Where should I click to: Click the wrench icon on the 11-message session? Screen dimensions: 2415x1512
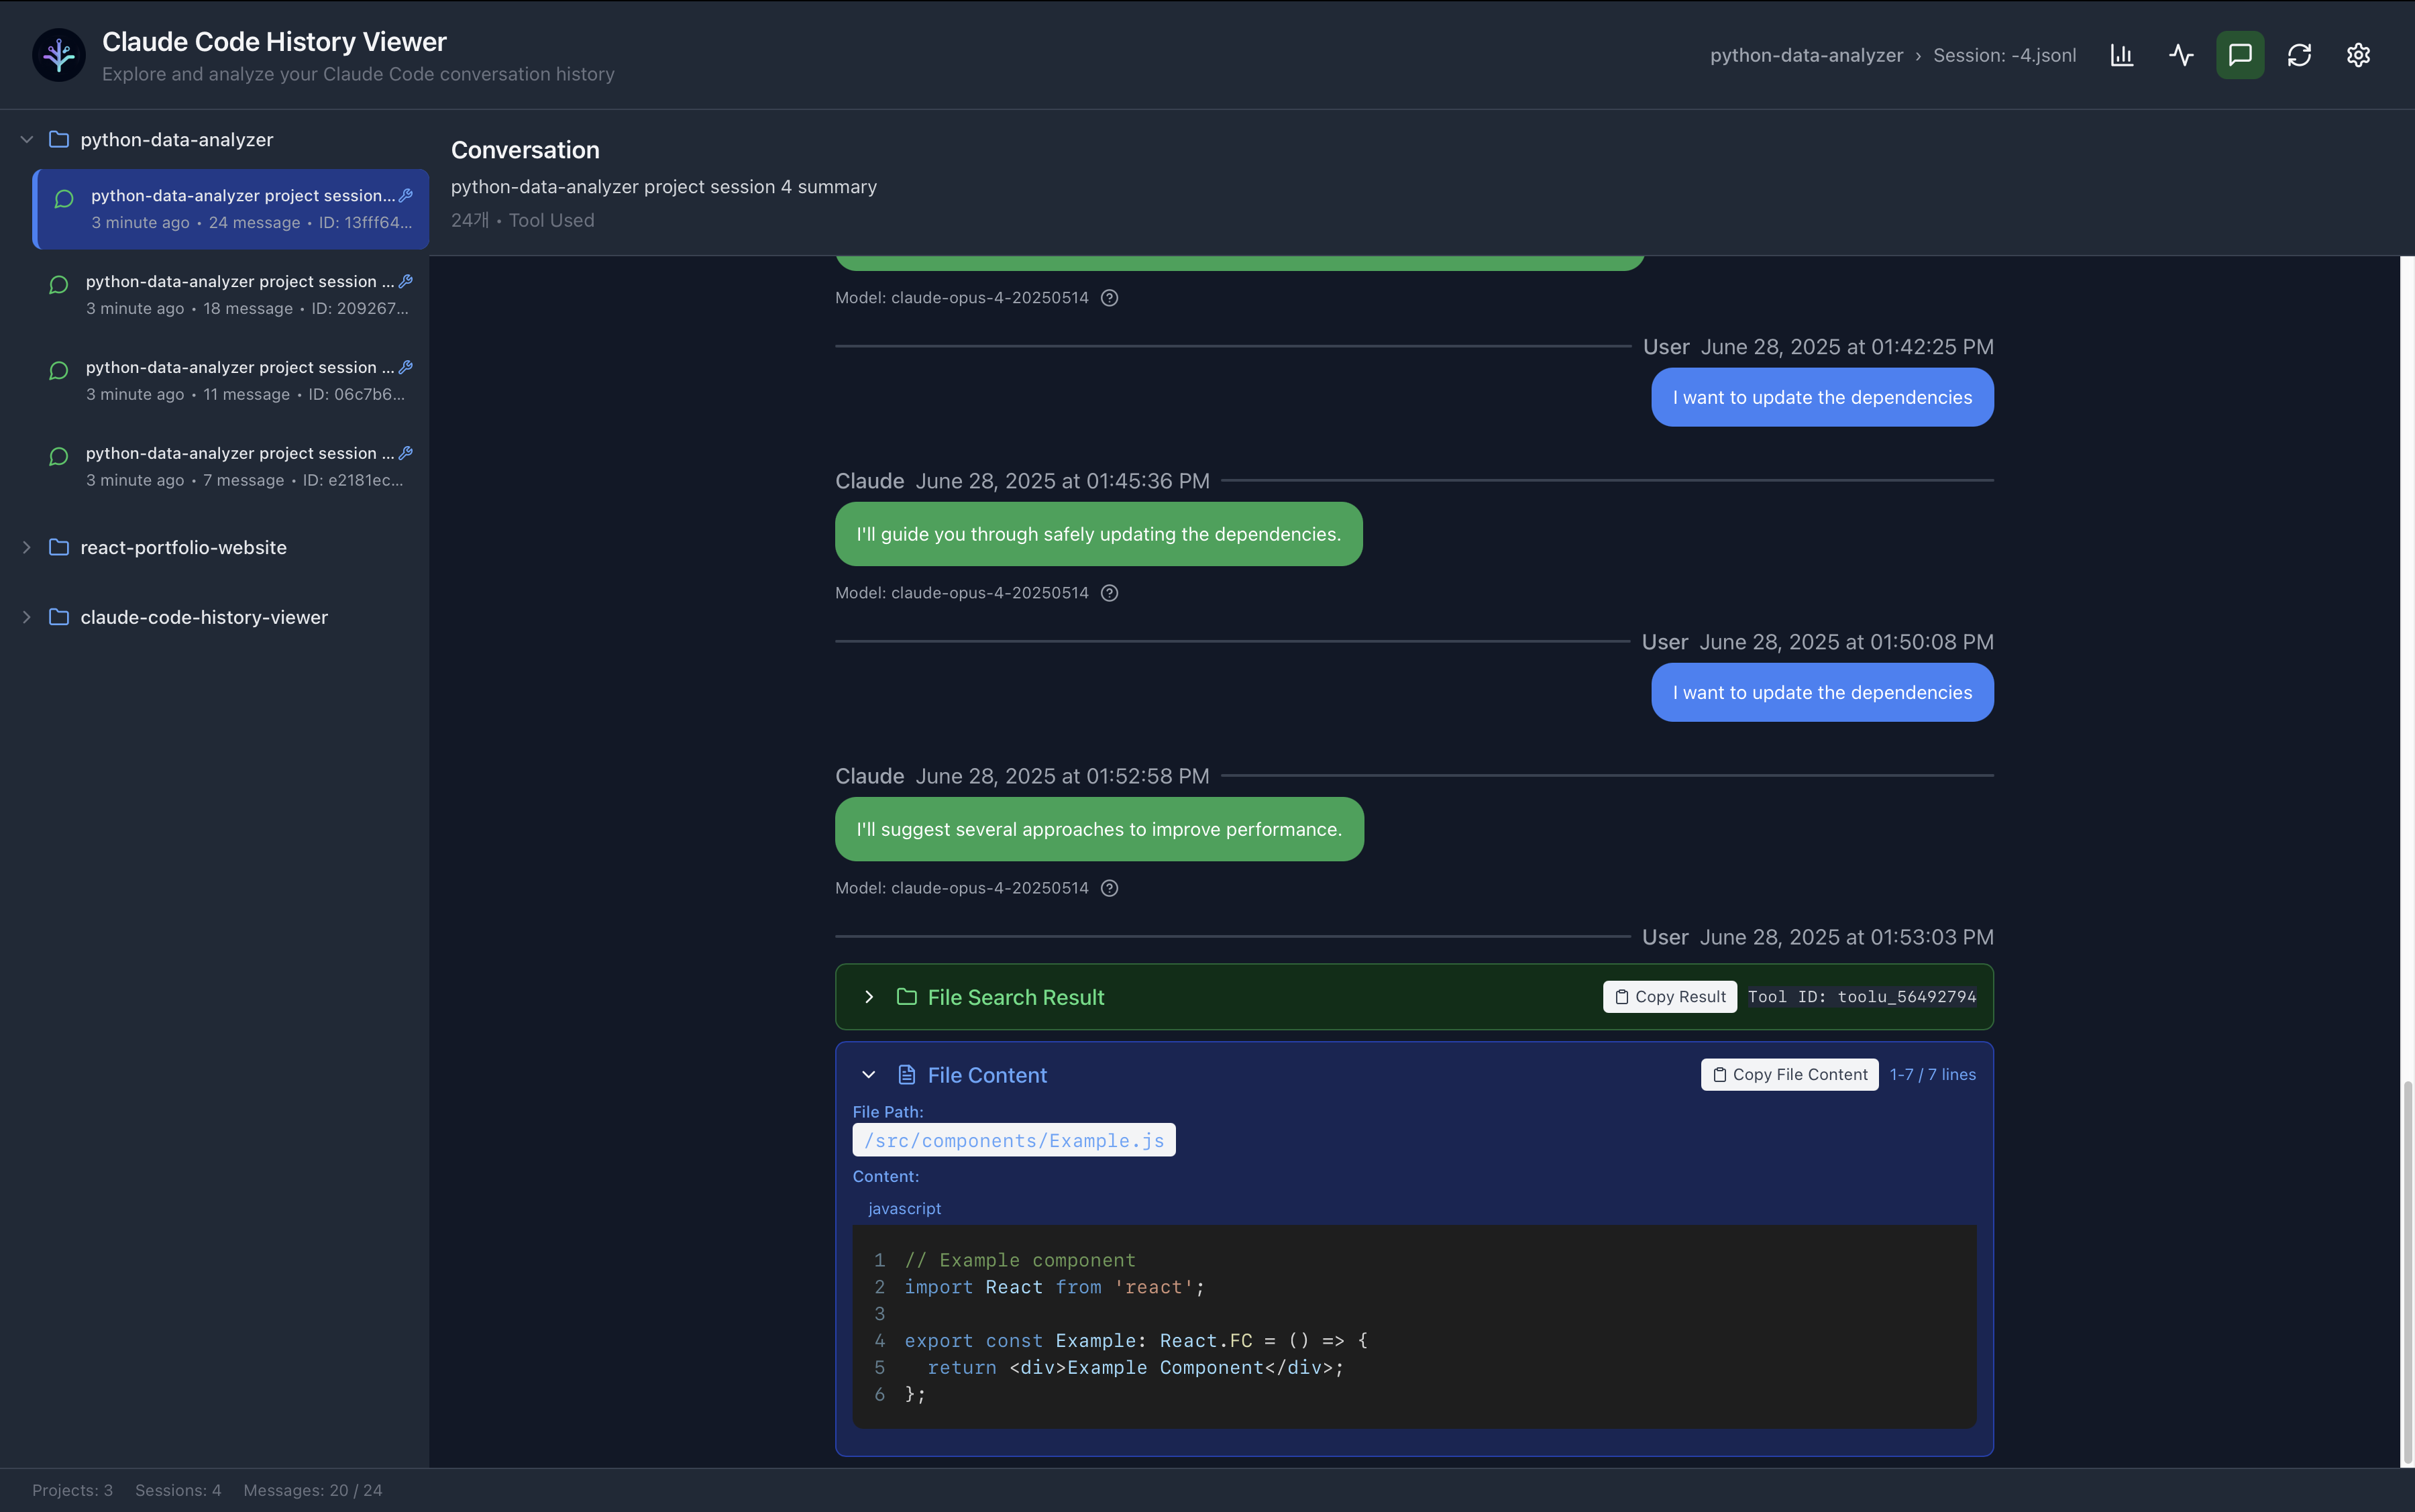point(406,367)
